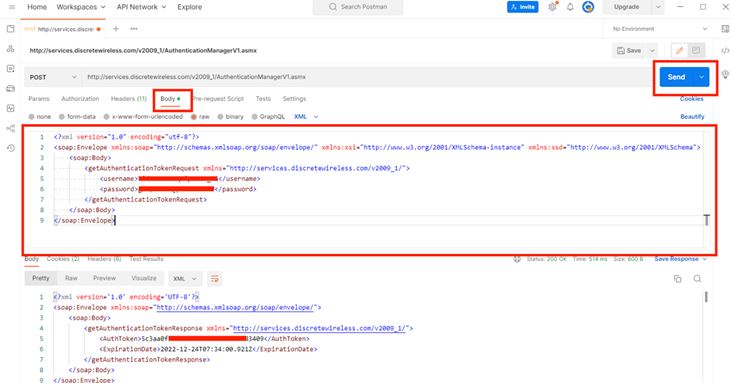Select the form-data body type
This screenshot has height=383, width=731.
[77, 116]
